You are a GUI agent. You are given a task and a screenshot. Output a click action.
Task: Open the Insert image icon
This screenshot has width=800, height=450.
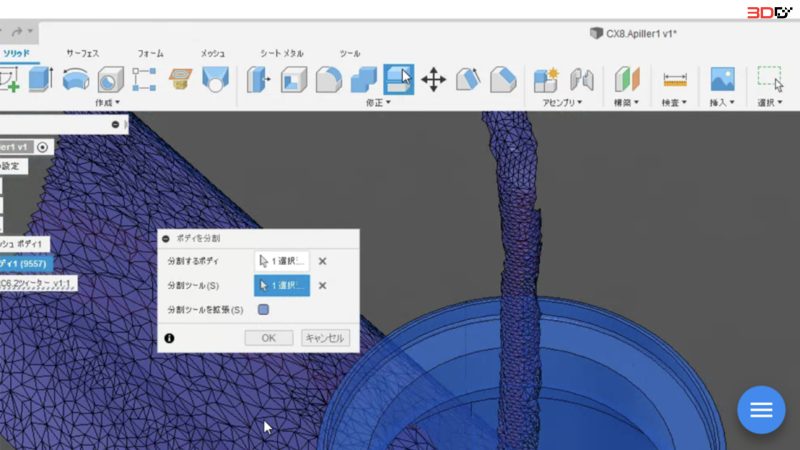click(x=722, y=80)
